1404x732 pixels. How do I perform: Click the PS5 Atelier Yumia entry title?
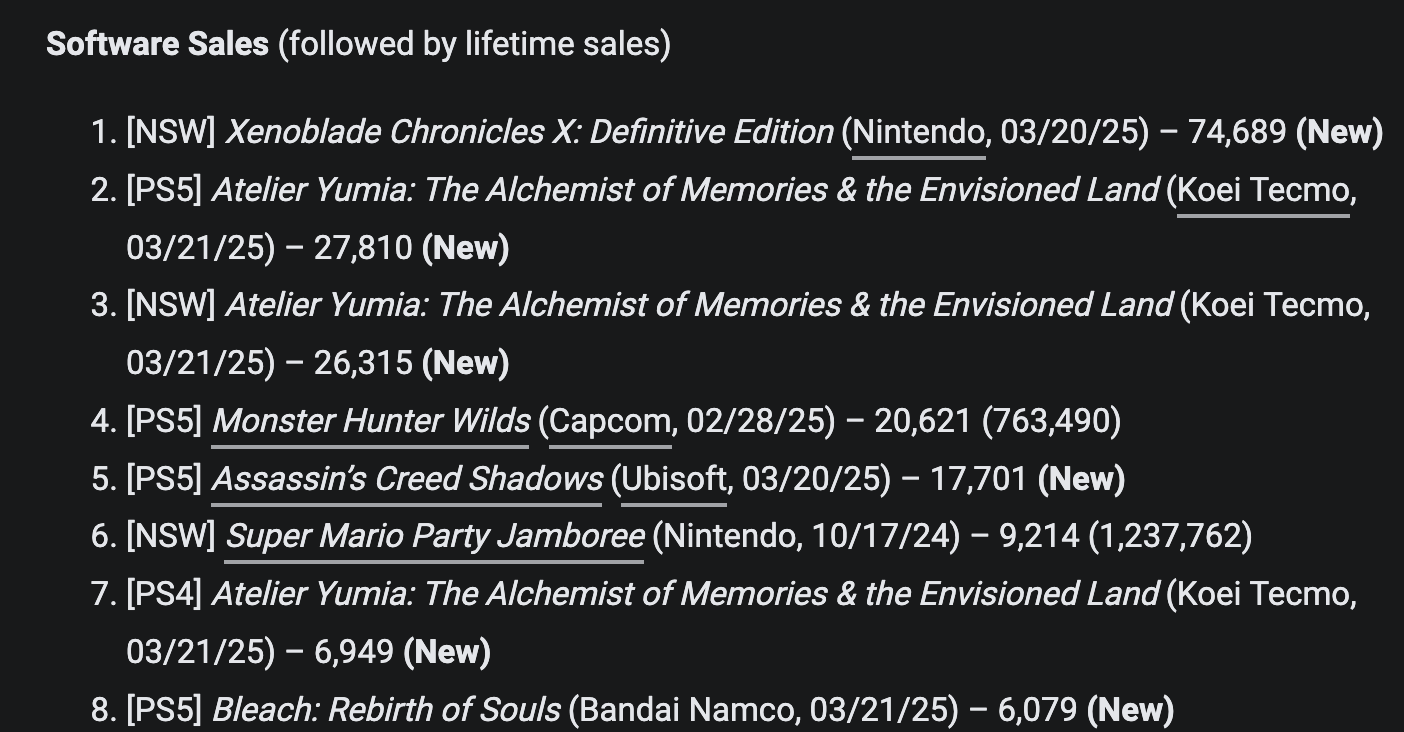click(x=685, y=190)
